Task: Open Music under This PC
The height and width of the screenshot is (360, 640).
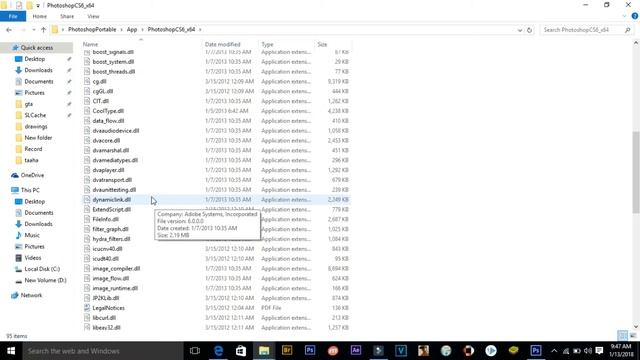Action: click(32, 235)
